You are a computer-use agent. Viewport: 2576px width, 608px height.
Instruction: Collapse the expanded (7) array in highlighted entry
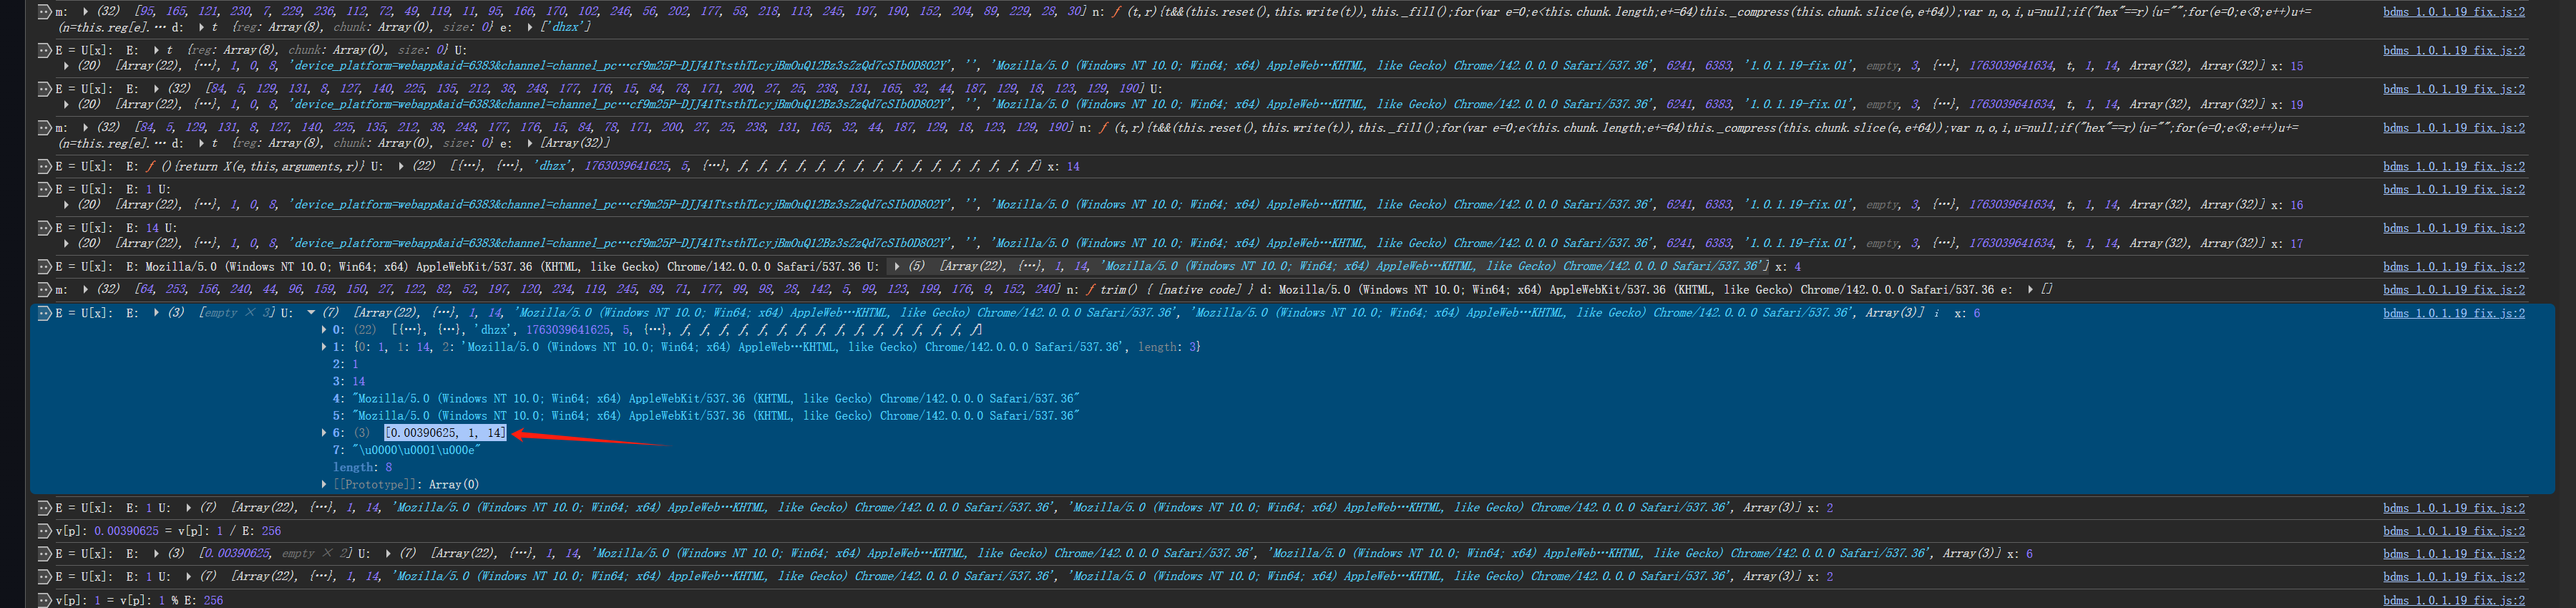[311, 313]
